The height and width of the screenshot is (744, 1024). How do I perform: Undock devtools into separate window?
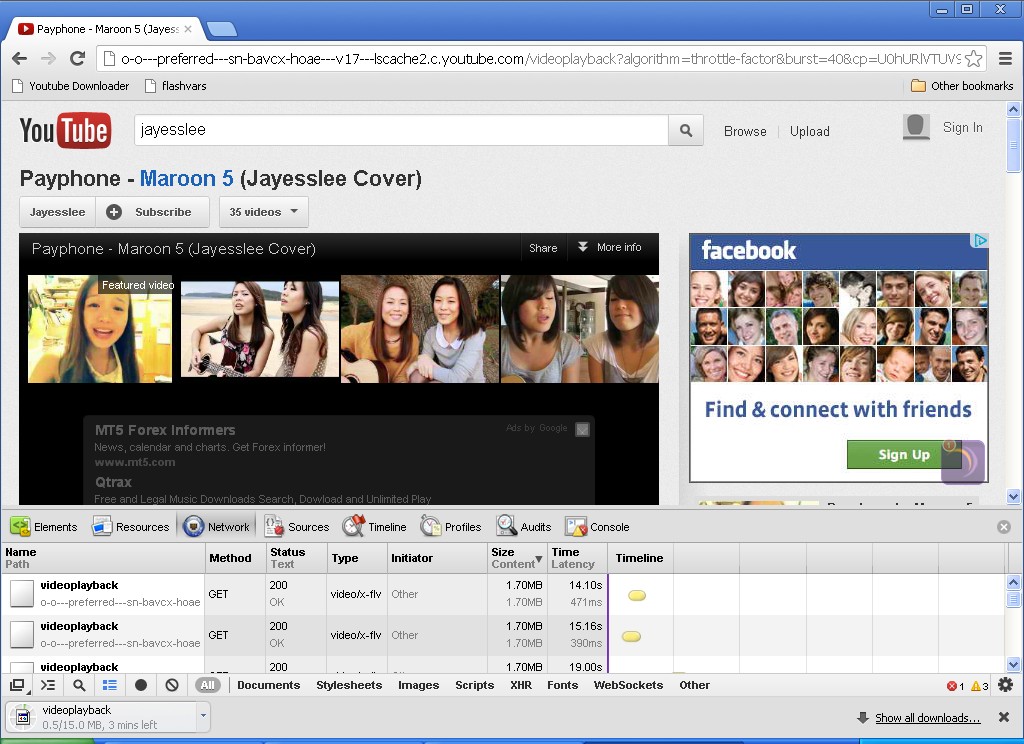pos(18,685)
